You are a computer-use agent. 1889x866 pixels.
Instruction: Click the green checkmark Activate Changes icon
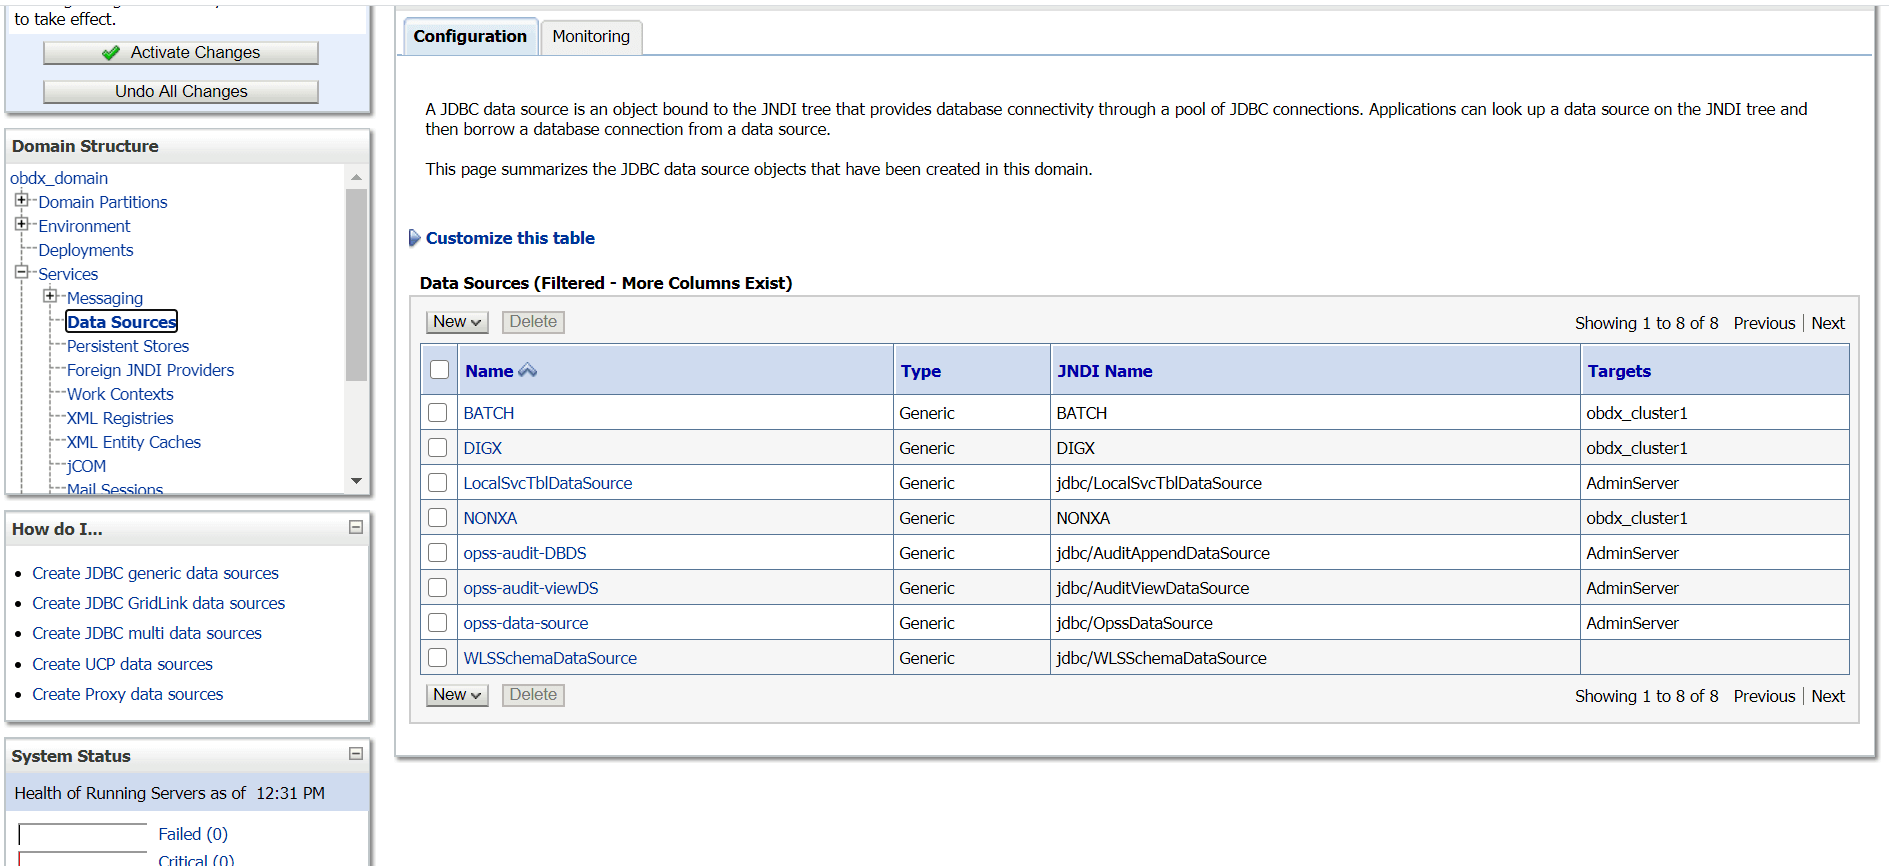point(111,53)
